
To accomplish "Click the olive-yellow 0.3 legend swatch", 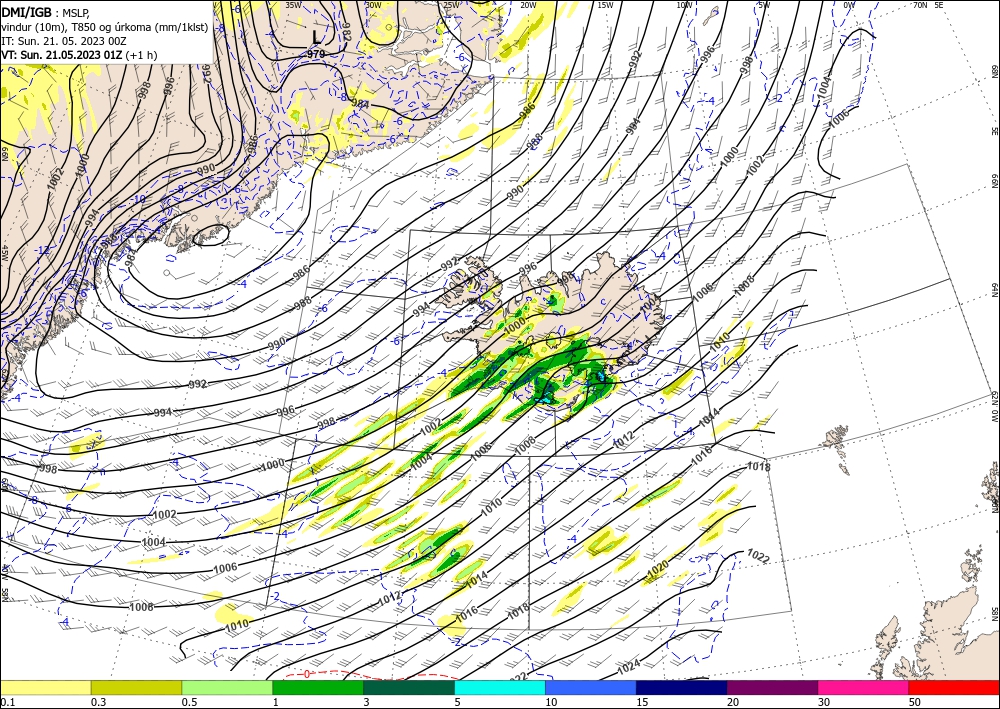I will (136, 687).
